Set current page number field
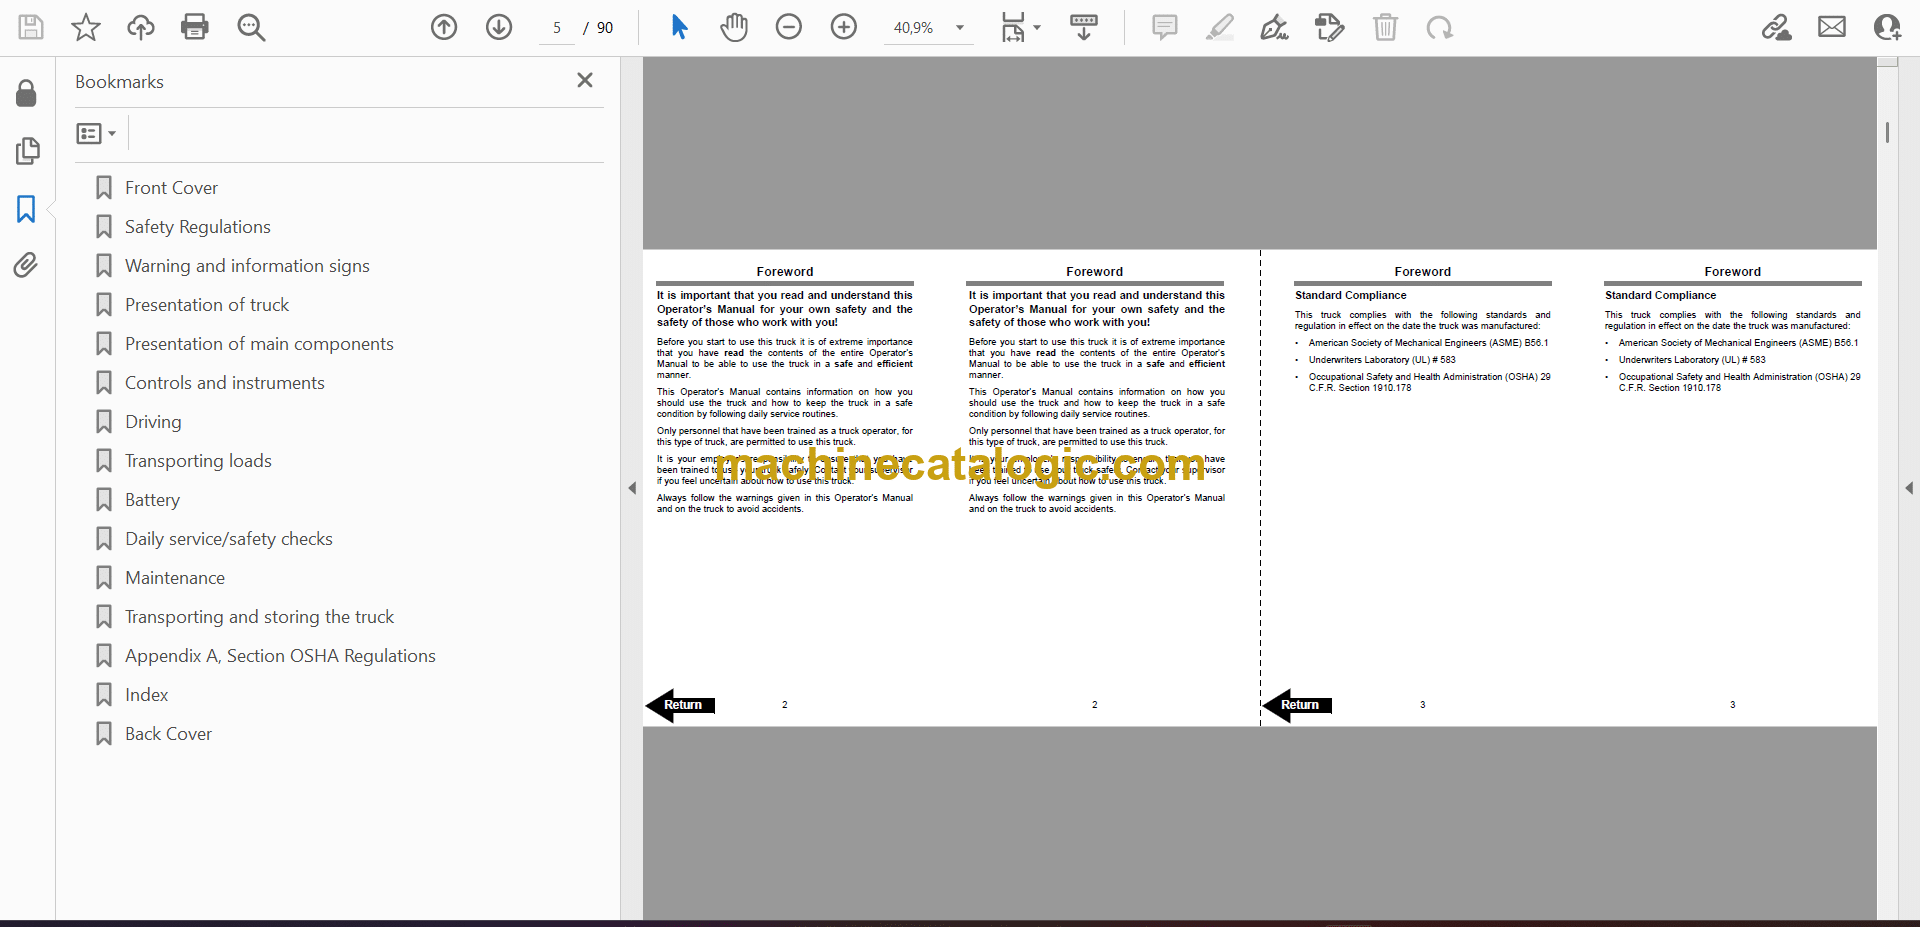 click(x=557, y=28)
